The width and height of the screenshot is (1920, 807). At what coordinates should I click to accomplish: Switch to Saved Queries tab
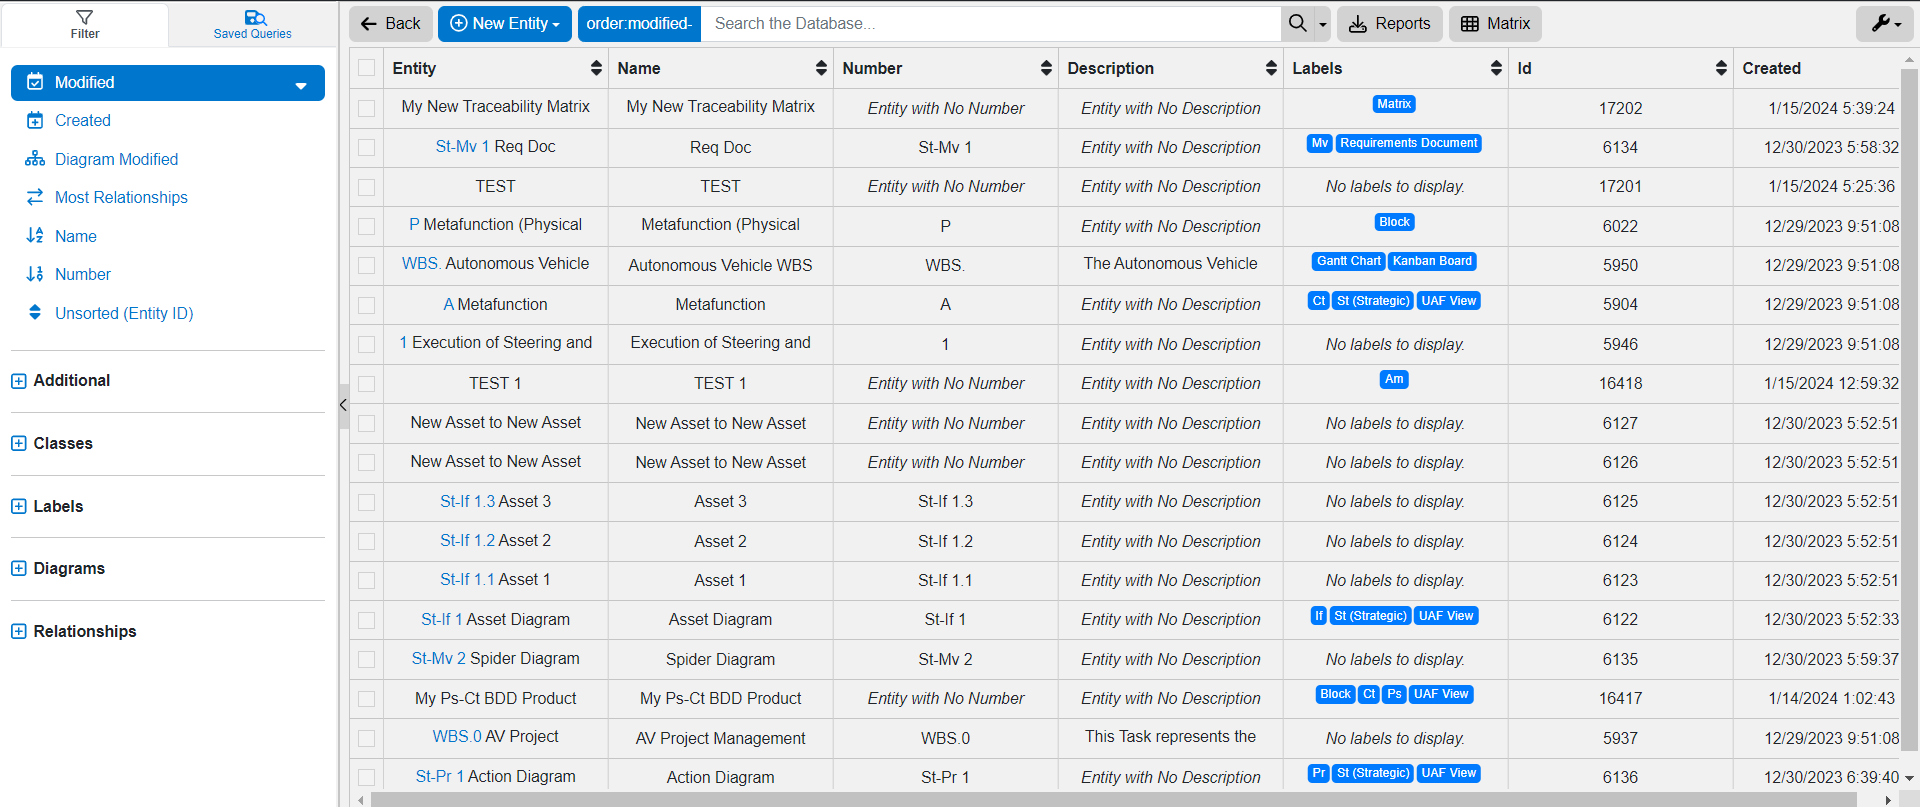[253, 25]
